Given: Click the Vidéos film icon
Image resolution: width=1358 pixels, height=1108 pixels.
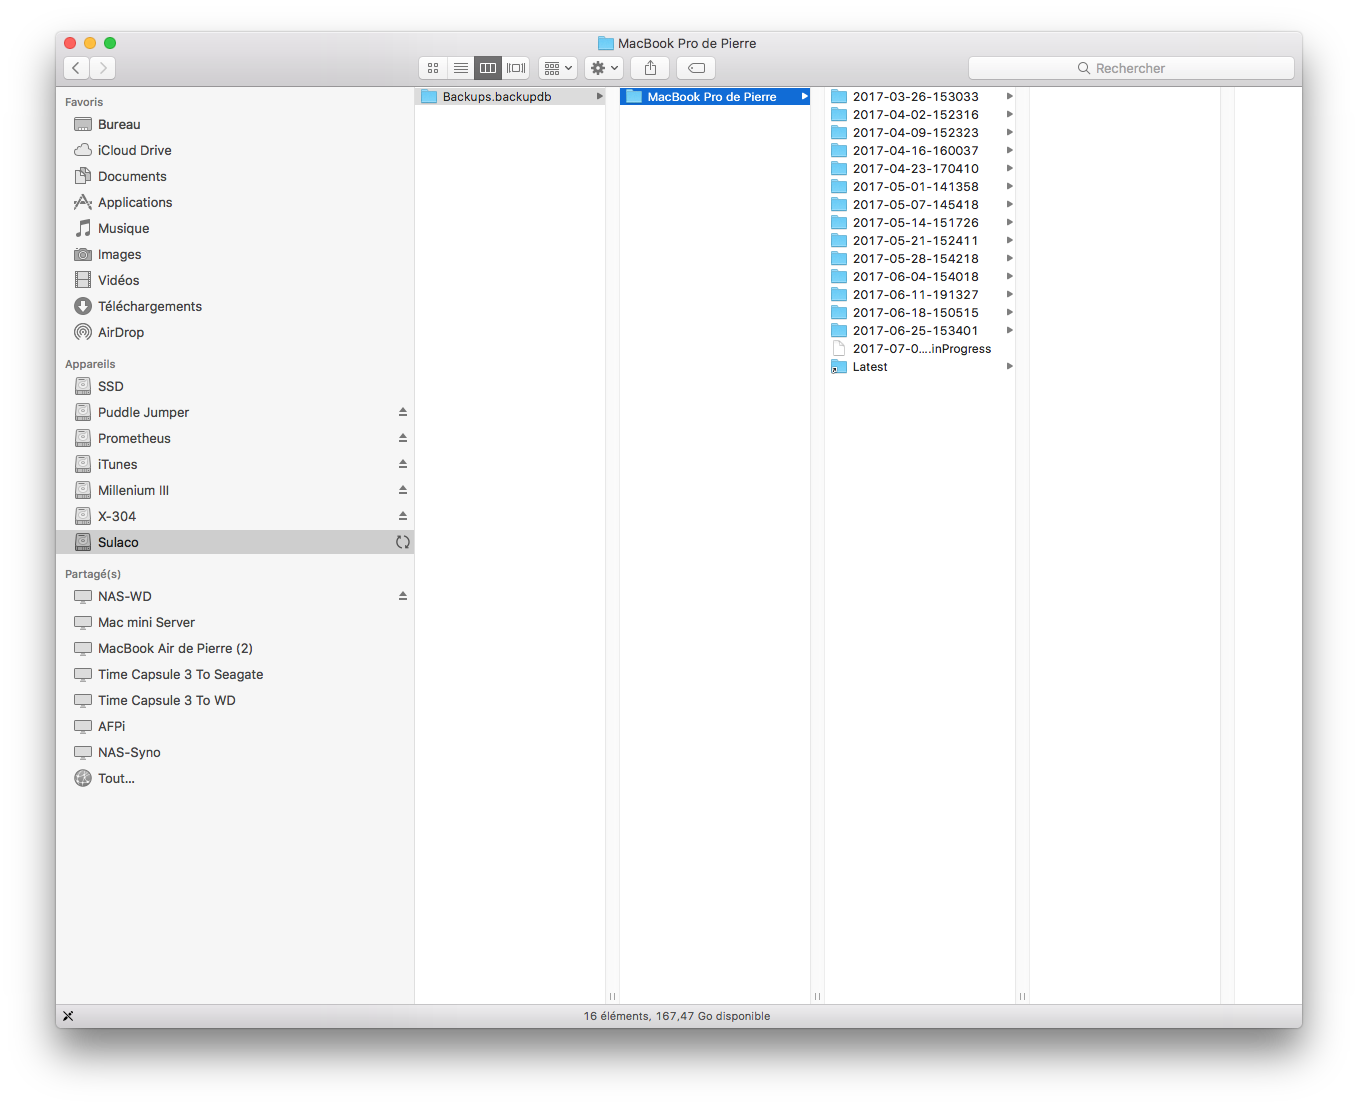Looking at the screenshot, I should click(83, 280).
